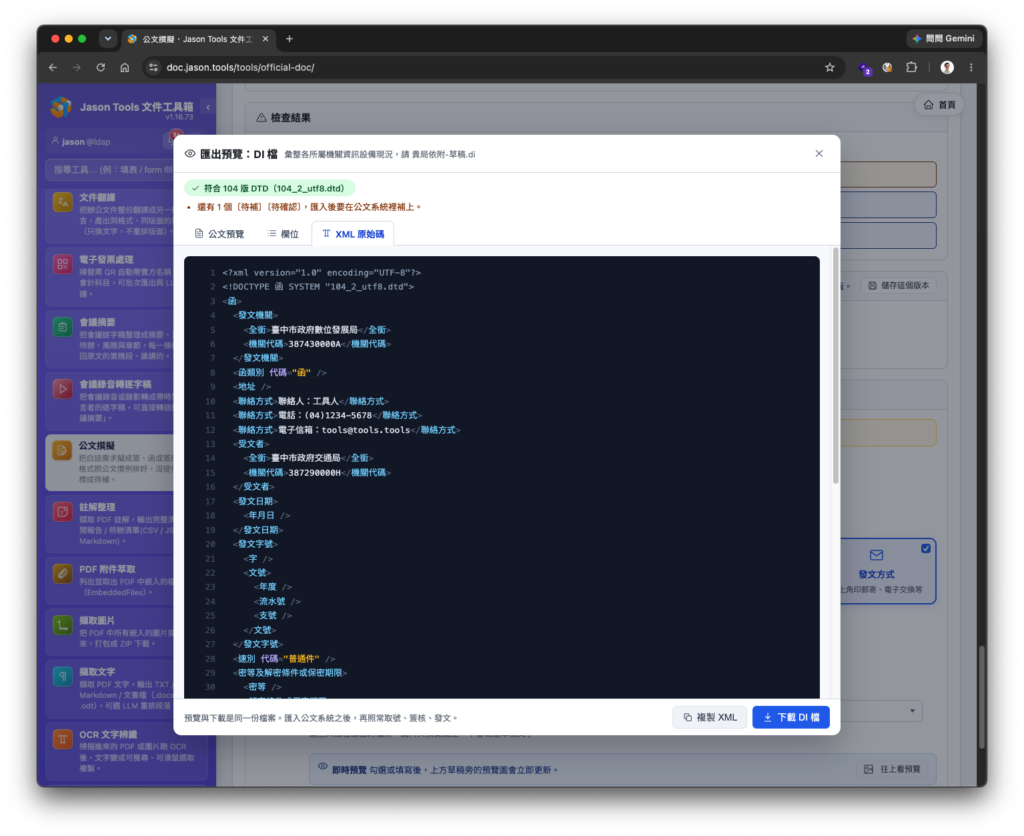Collapse the sidebar with the chevron
The height and width of the screenshot is (836, 1024).
point(208,107)
